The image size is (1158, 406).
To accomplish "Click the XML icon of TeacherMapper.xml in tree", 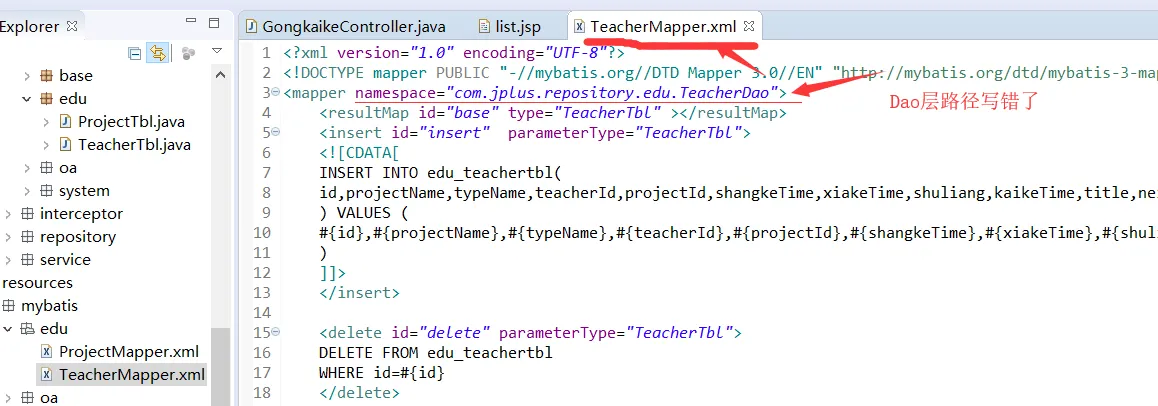I will 46,374.
